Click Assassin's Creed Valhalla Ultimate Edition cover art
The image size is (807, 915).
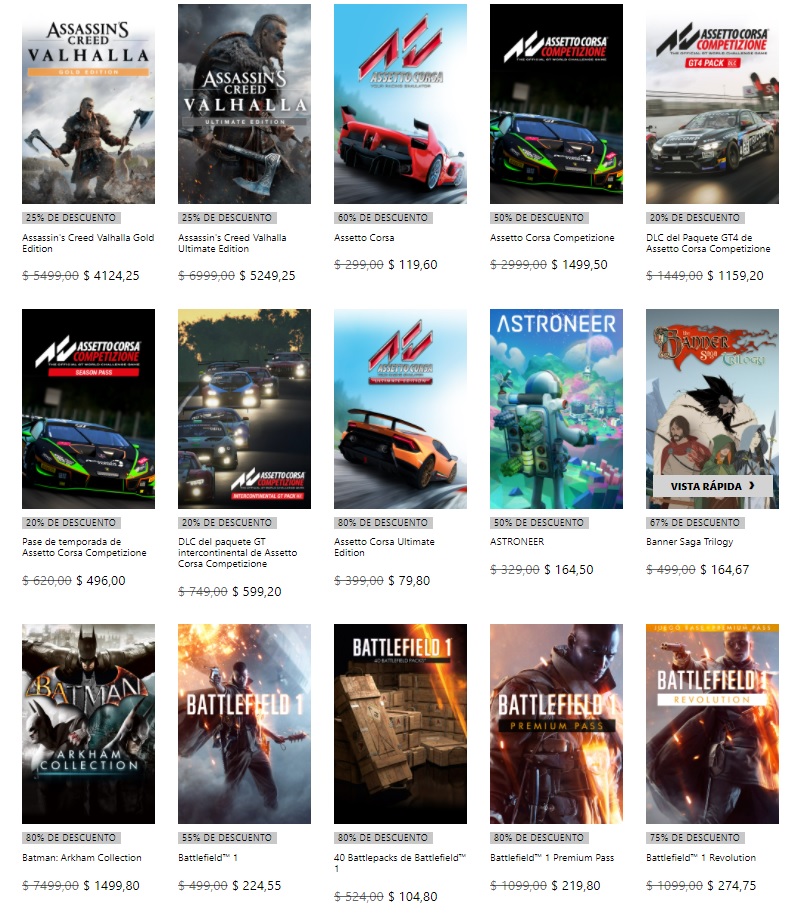click(244, 104)
